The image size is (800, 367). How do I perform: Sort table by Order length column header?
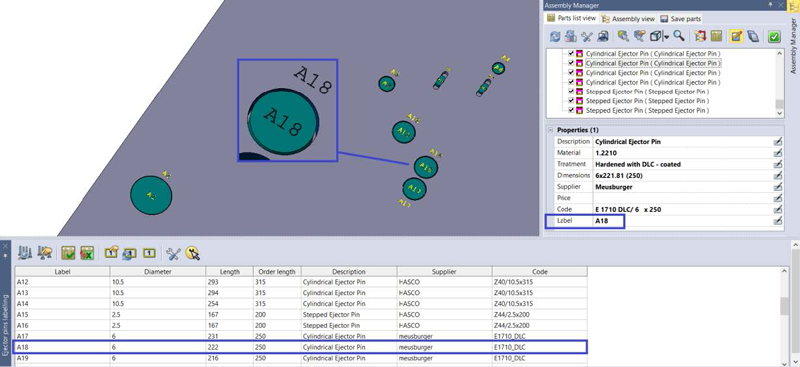point(277,272)
